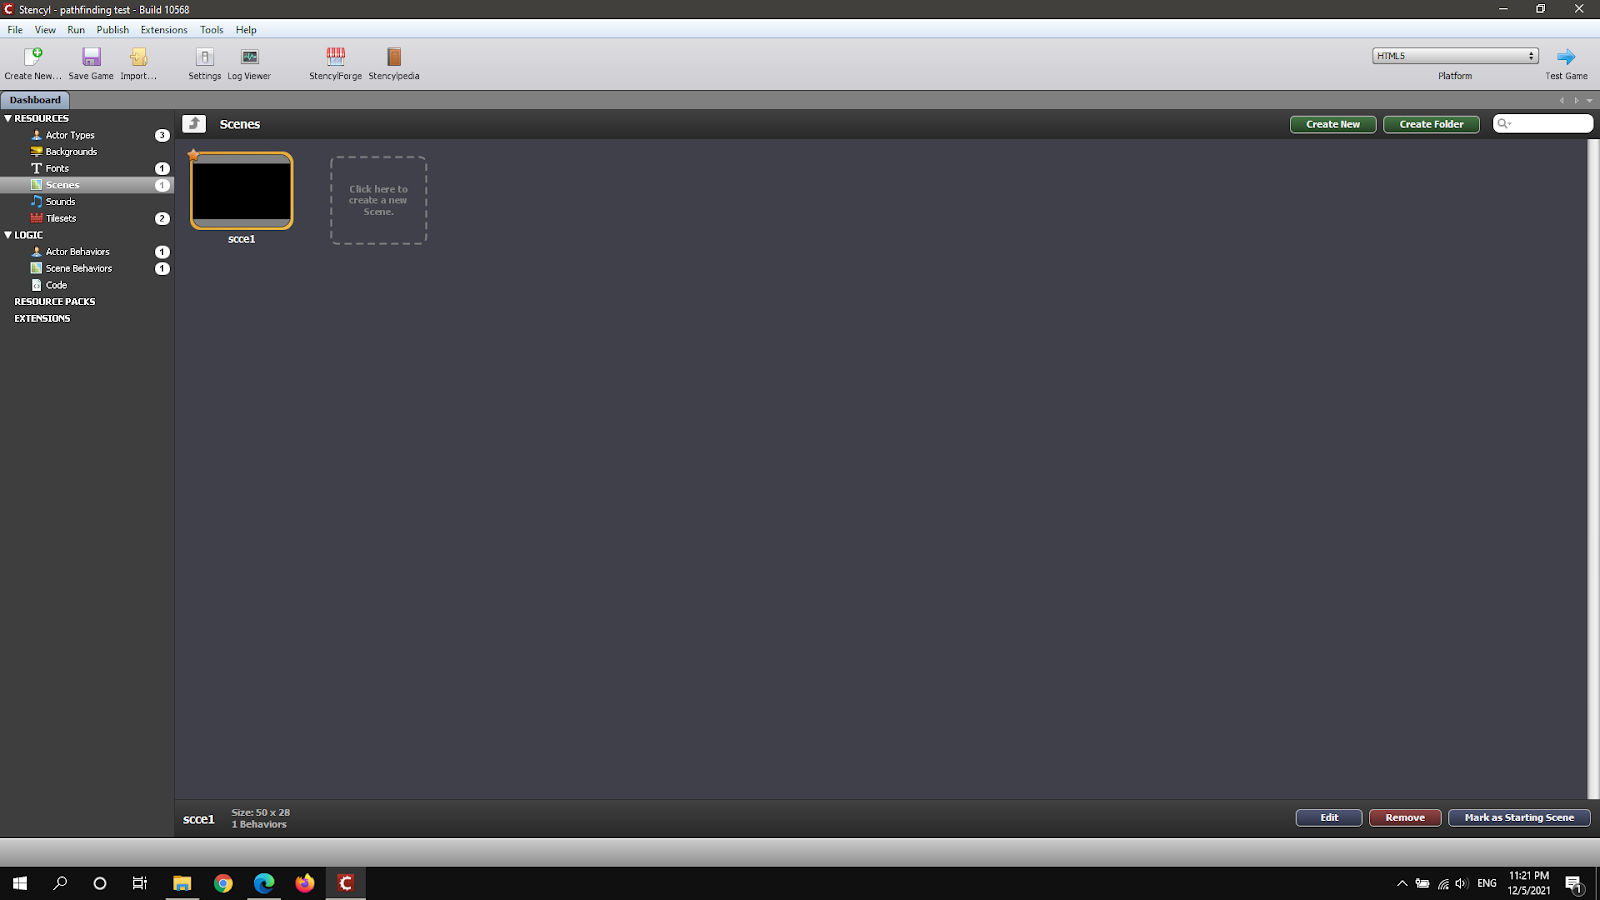Open the Run menu

[x=76, y=30]
